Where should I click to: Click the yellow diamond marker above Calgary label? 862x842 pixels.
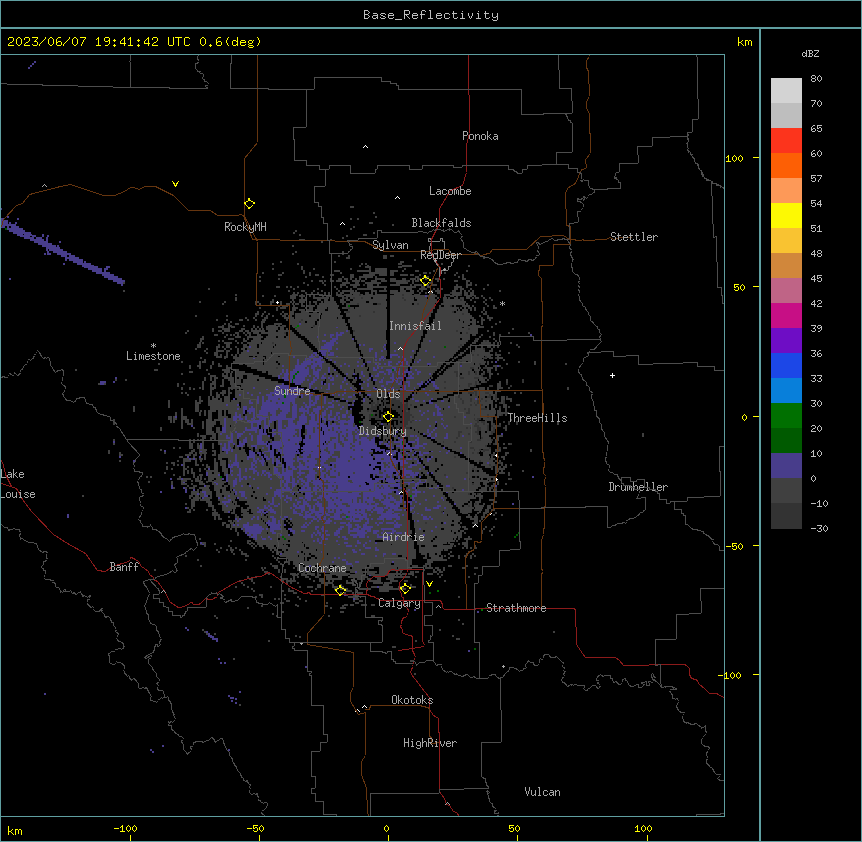coord(405,589)
